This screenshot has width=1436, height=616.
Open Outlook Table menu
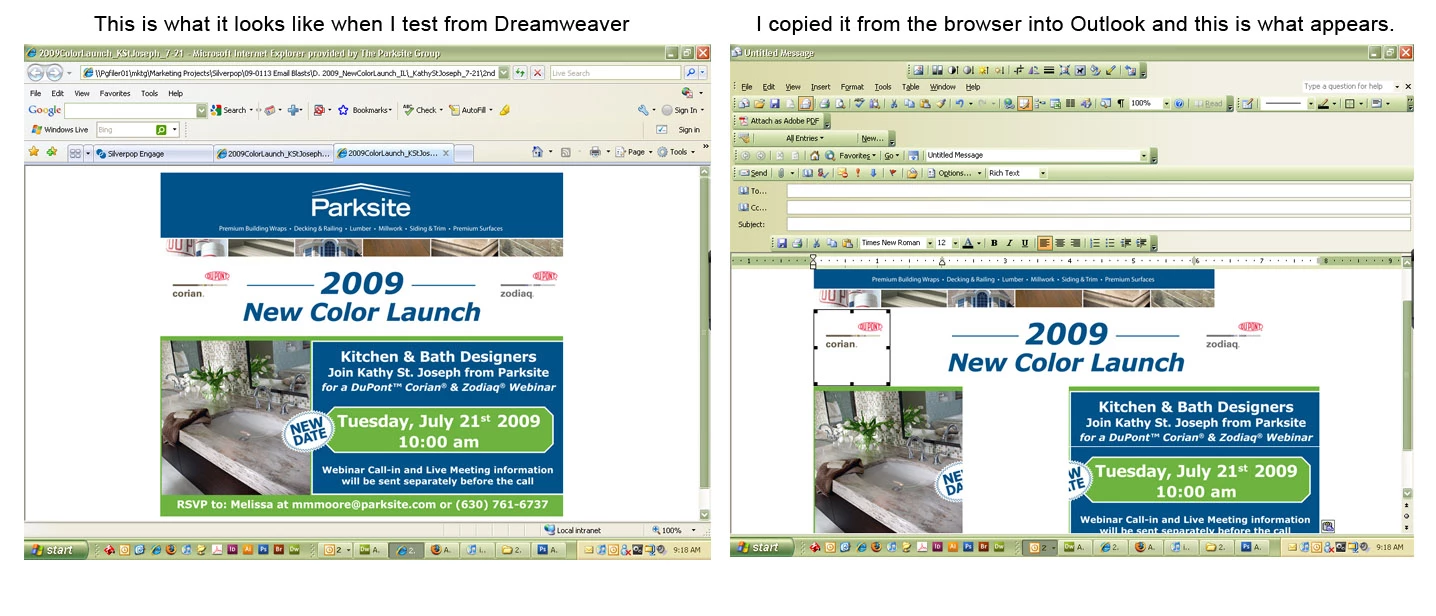910,87
